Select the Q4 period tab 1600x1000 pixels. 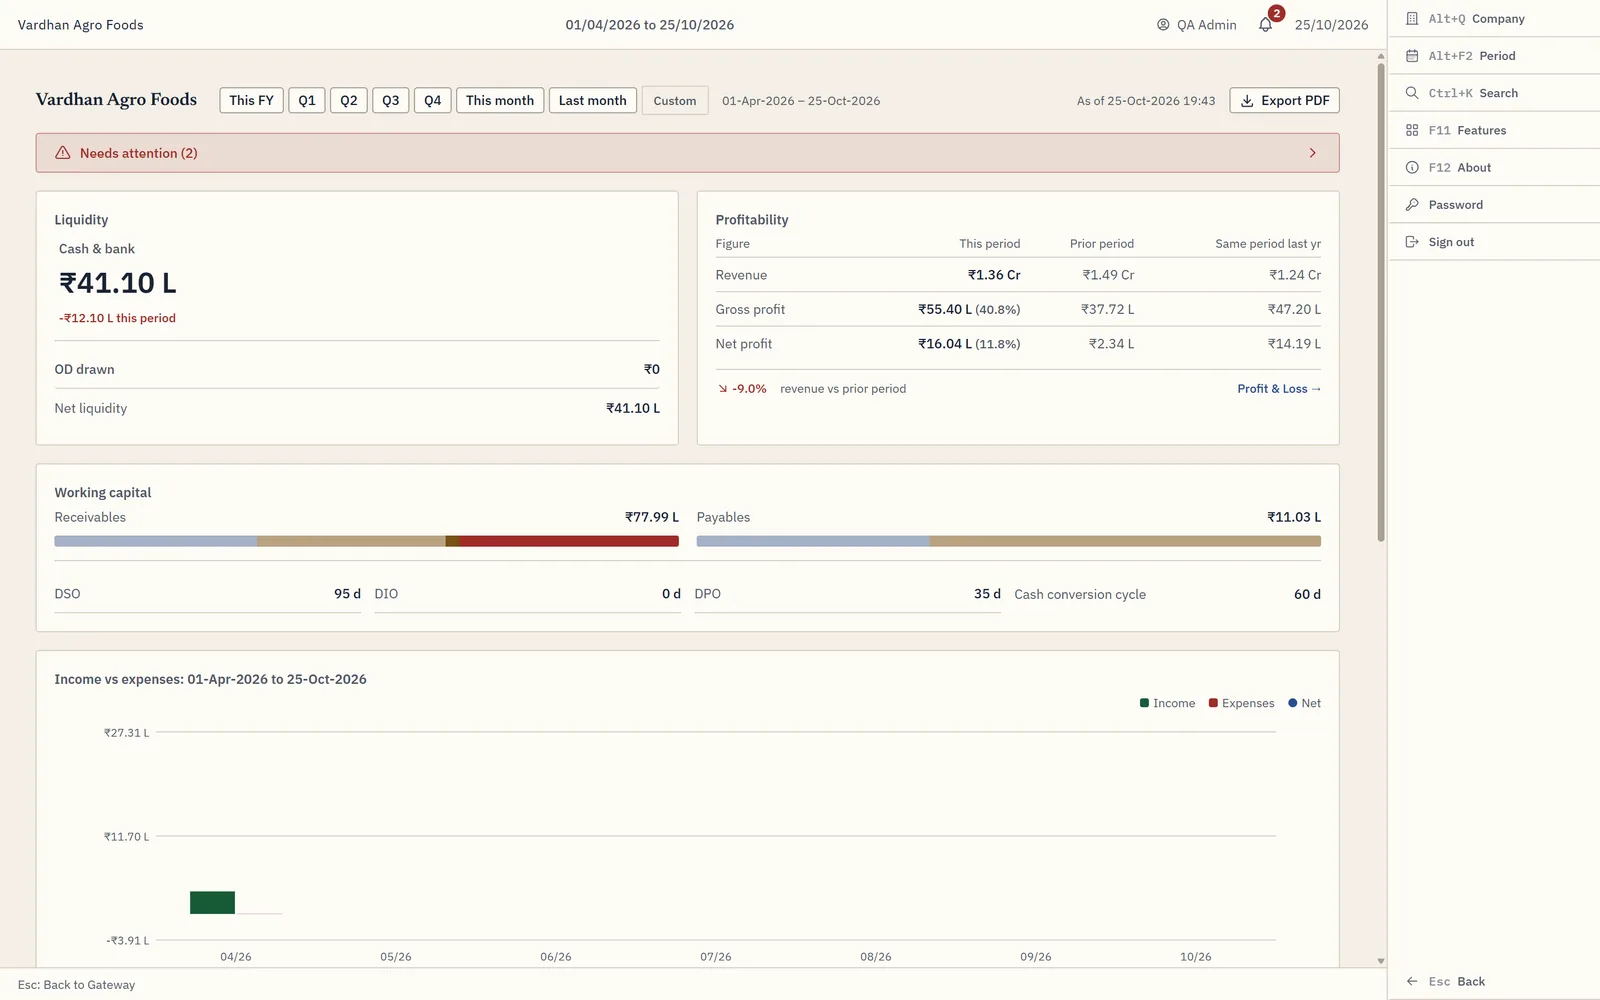[433, 100]
